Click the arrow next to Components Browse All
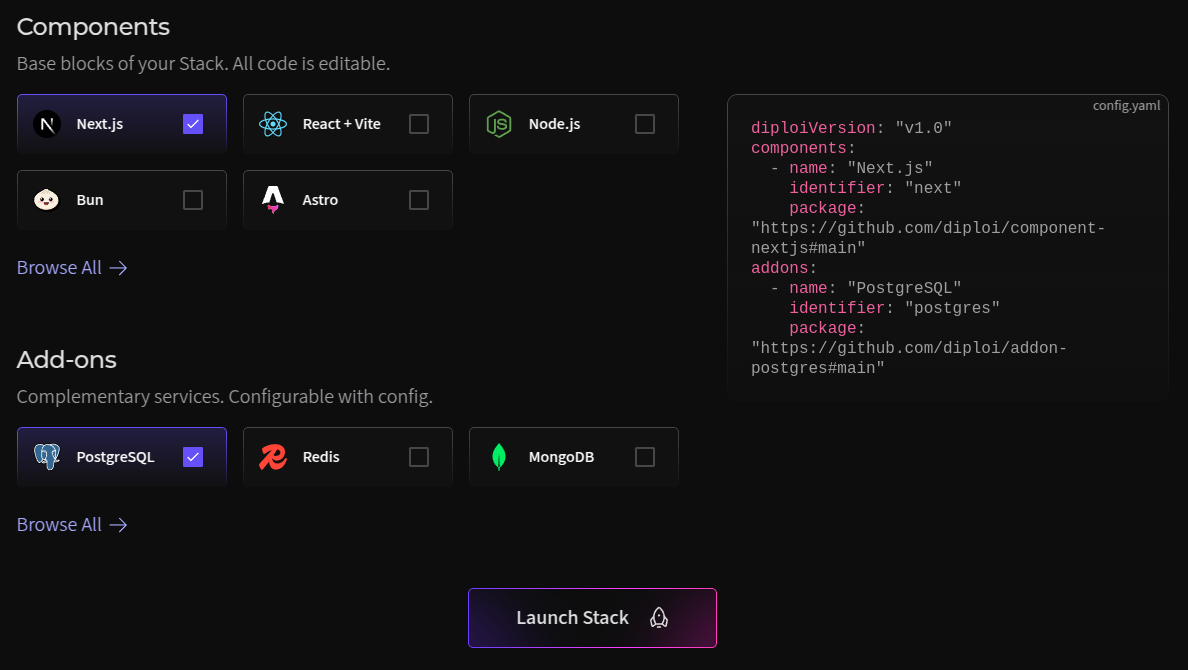Screen dimensions: 1188x670 coord(118,268)
